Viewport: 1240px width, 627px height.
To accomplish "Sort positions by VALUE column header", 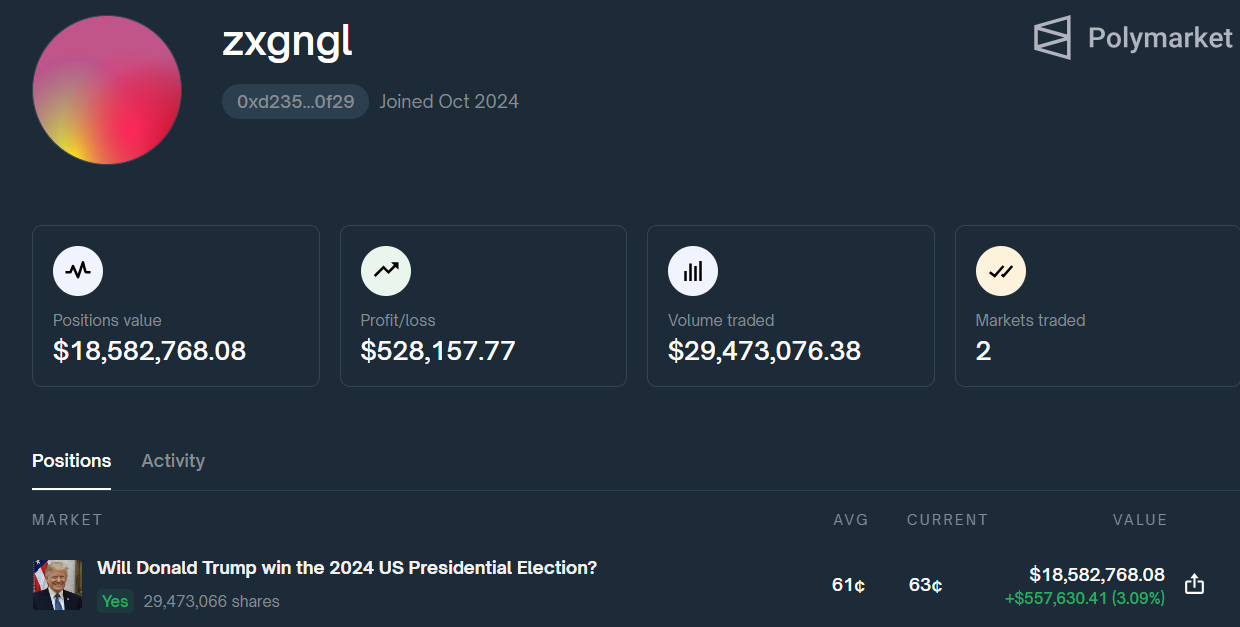I will 1140,520.
